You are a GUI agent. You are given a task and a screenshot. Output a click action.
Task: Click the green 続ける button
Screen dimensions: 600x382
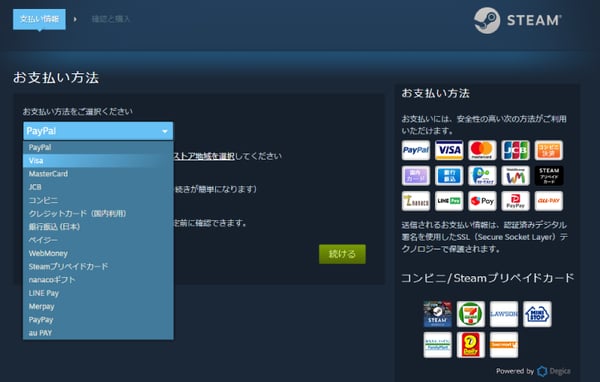click(342, 254)
